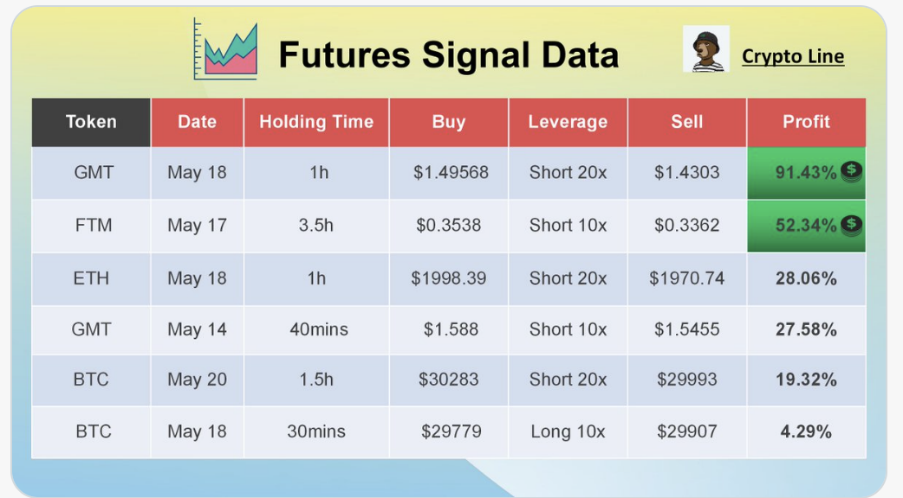Select the Holding Time column header

(x=316, y=122)
